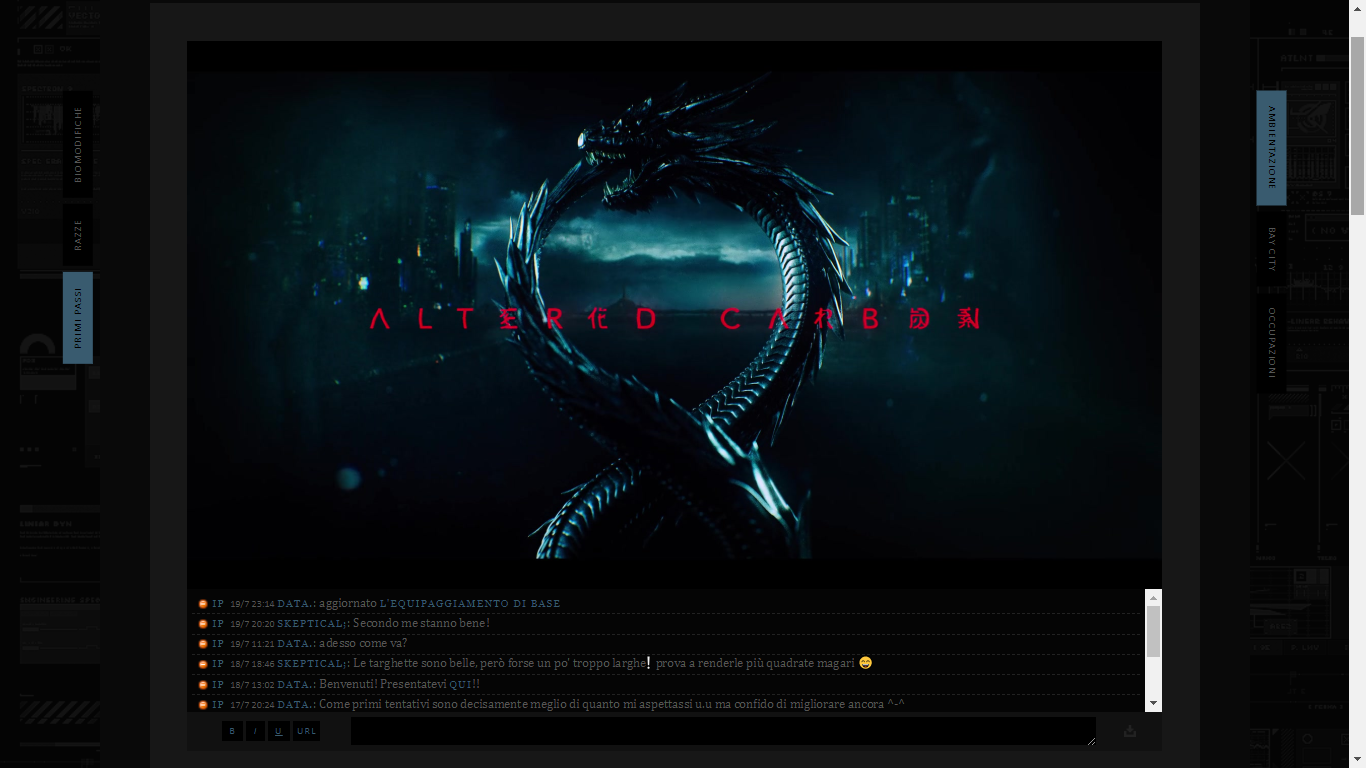This screenshot has width=1366, height=768.
Task: Click username SKEPTICAL on the 18/7 18:46 message
Action: tap(311, 664)
